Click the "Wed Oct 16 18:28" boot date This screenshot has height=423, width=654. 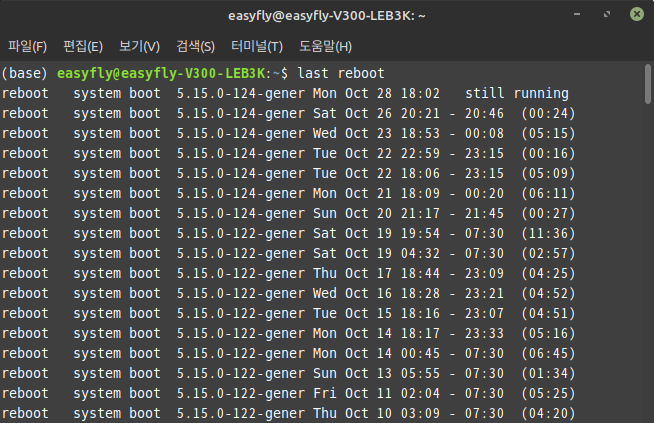pos(376,294)
